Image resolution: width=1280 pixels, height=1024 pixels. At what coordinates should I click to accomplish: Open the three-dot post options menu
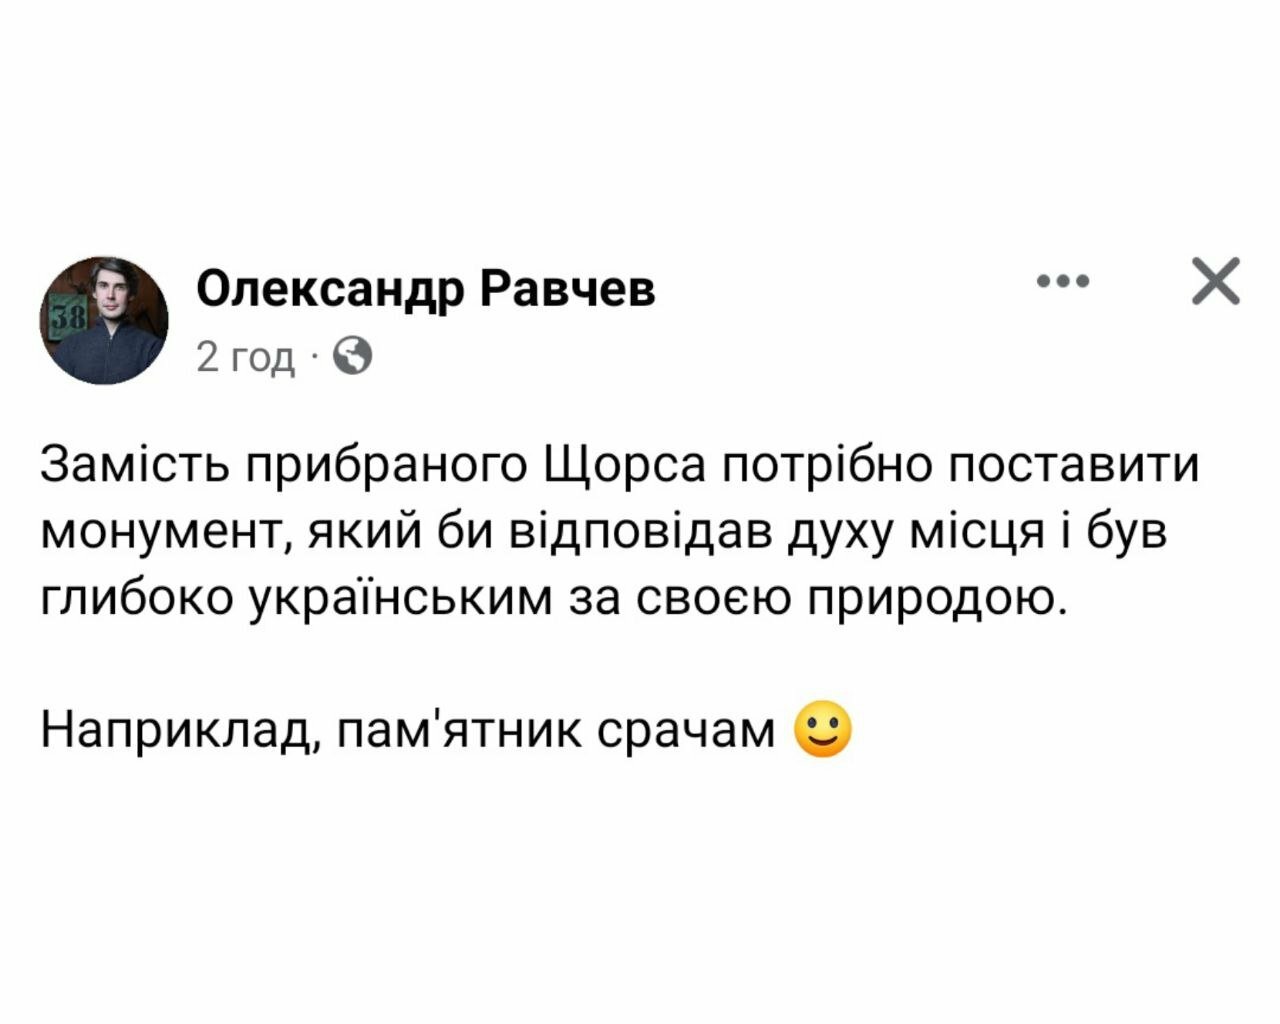point(1062,282)
